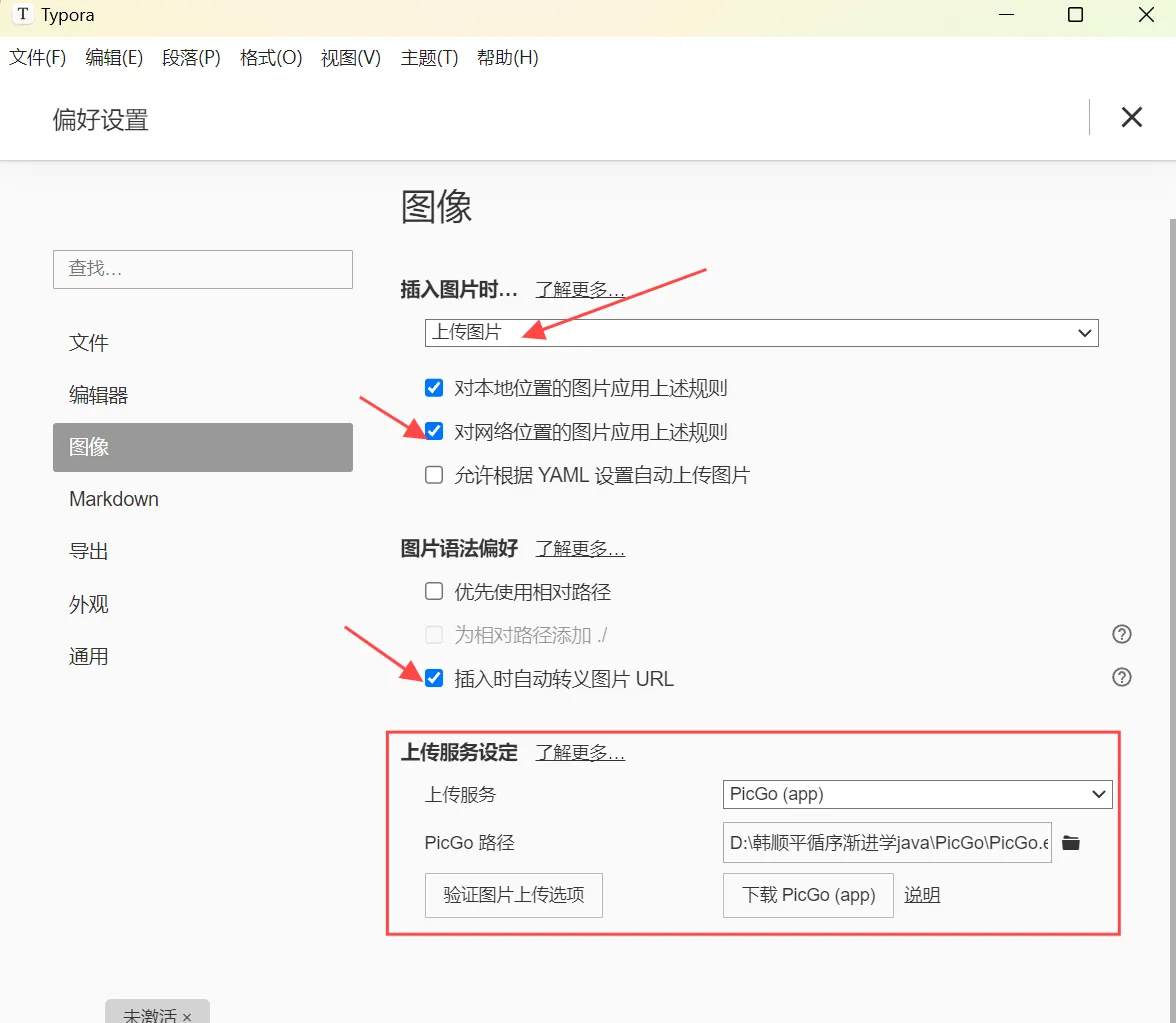Click 验证图片上传选项 button
1176x1023 pixels.
(513, 895)
